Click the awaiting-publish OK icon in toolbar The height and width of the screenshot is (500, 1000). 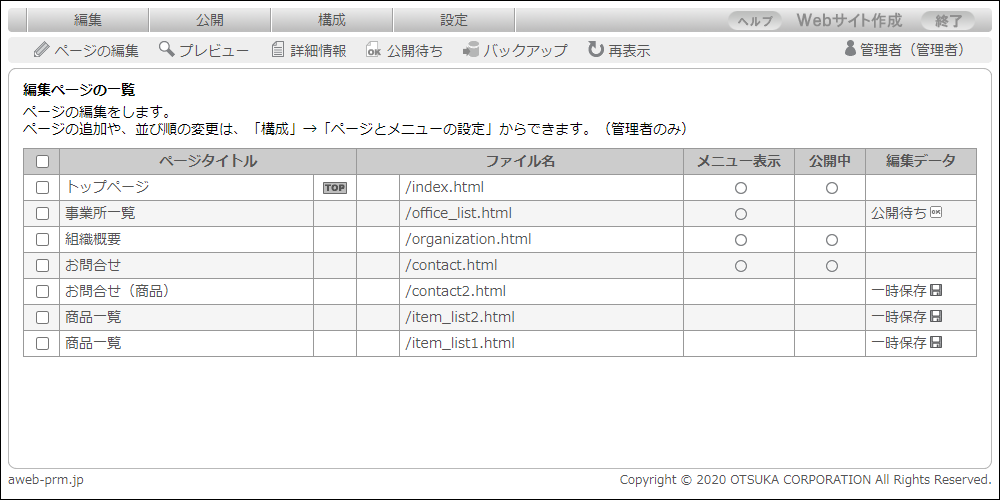point(374,50)
